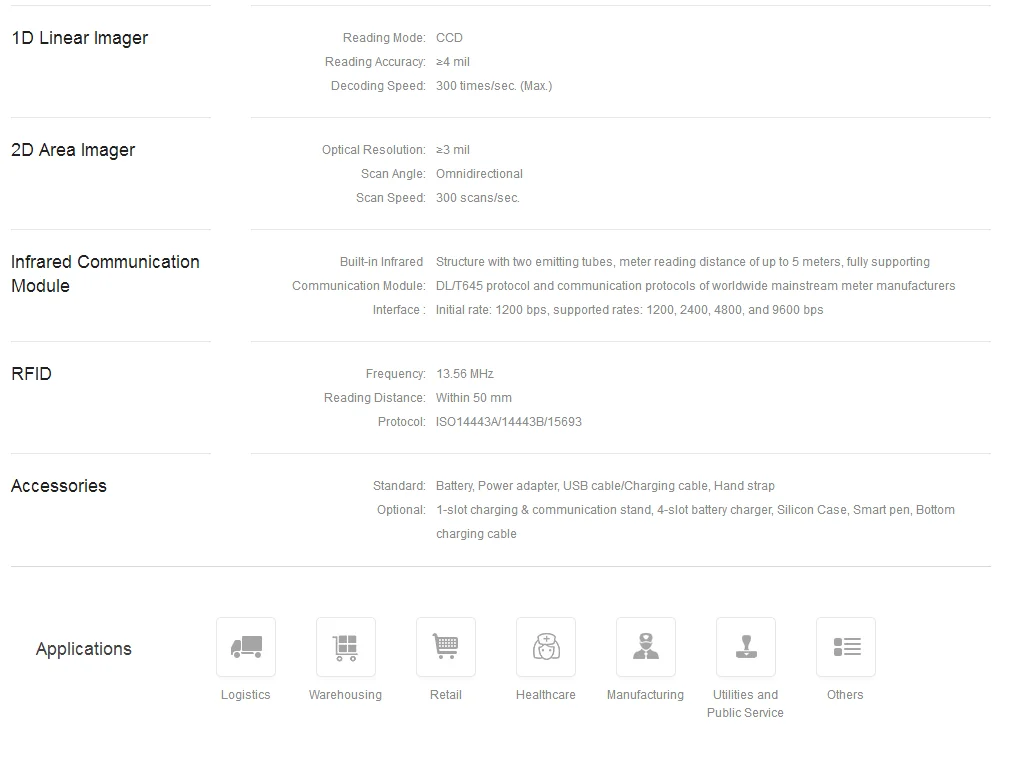Click the Healthcare label under icon
The width and height of the screenshot is (1011, 760).
pos(546,695)
